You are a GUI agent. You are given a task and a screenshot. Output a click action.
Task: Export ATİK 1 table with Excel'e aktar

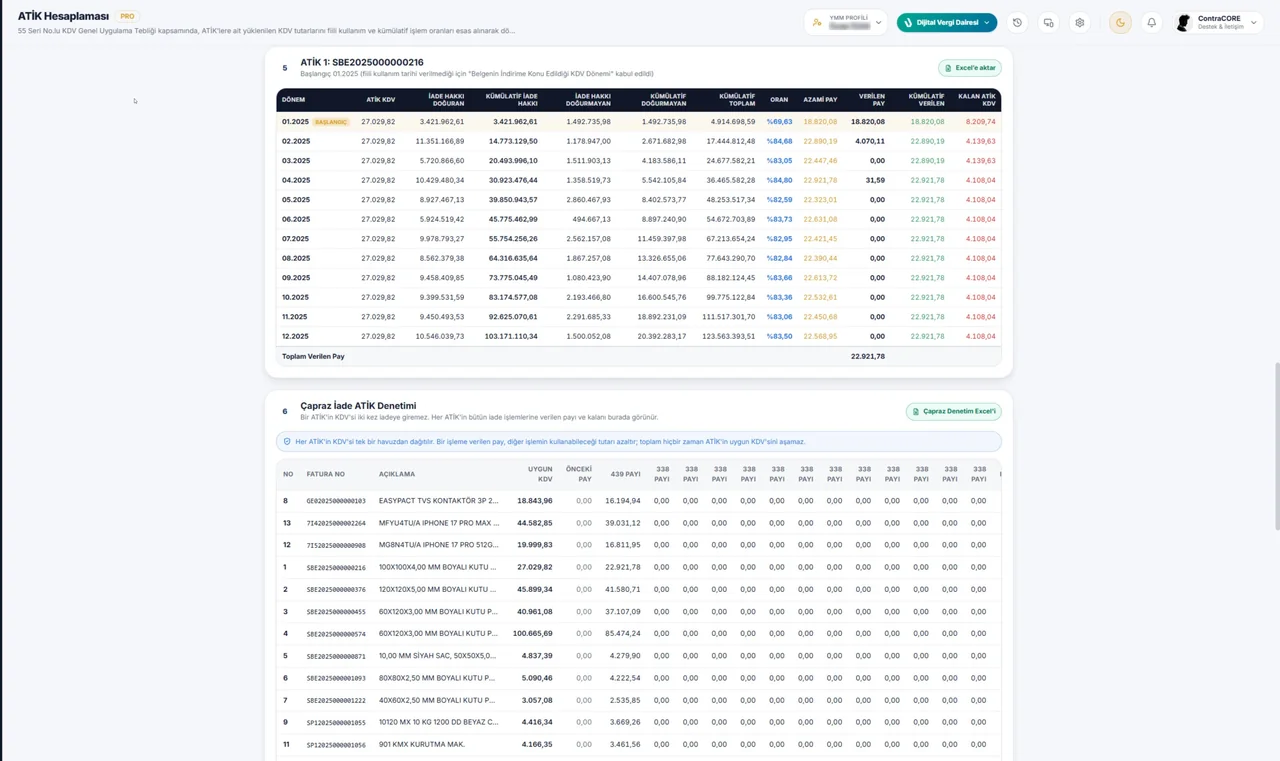pyautogui.click(x=969, y=68)
